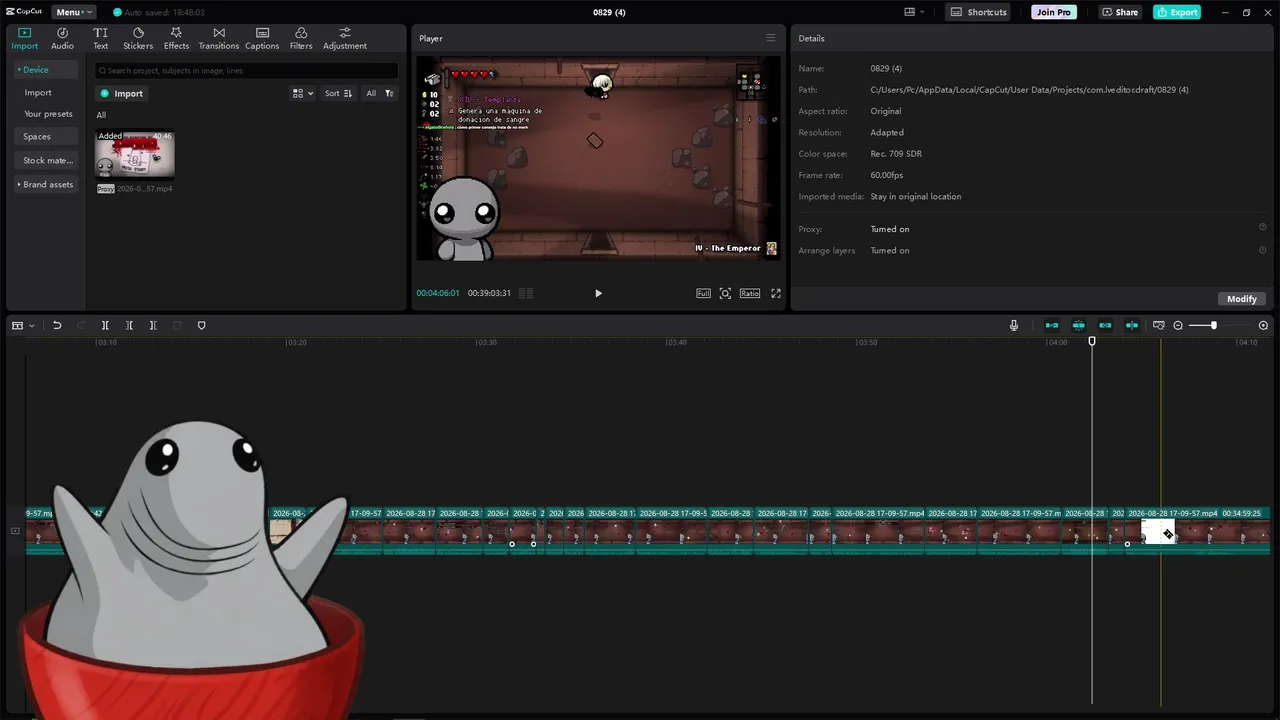Add a marker with the shield marker icon
Viewport: 1280px width, 720px height.
coord(201,325)
